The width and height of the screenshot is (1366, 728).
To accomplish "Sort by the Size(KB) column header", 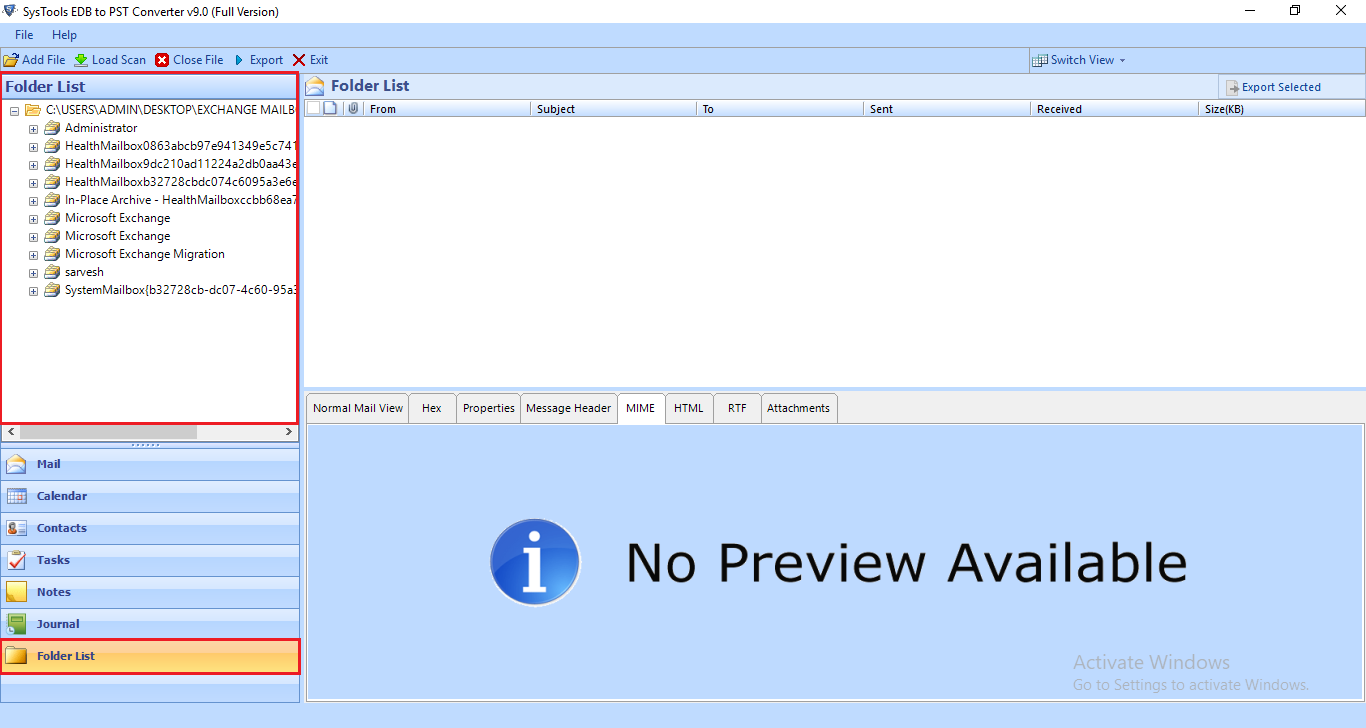I will click(1282, 109).
